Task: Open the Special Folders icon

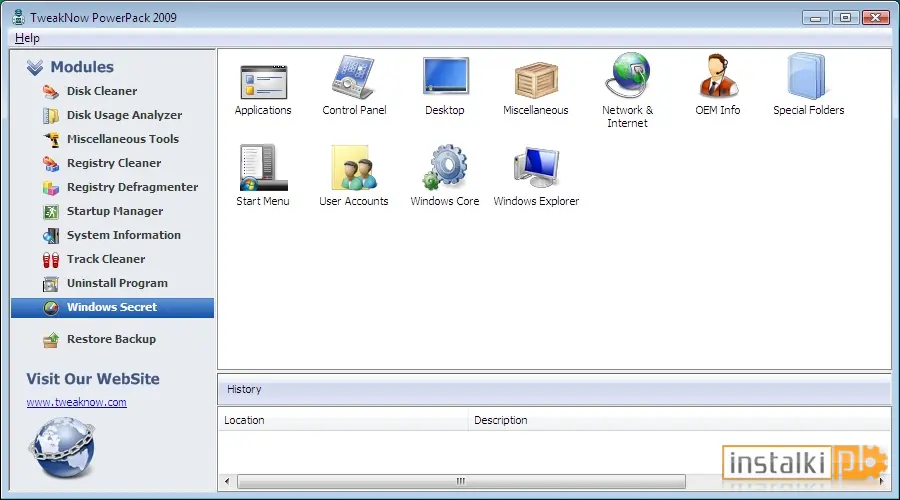Action: point(808,76)
